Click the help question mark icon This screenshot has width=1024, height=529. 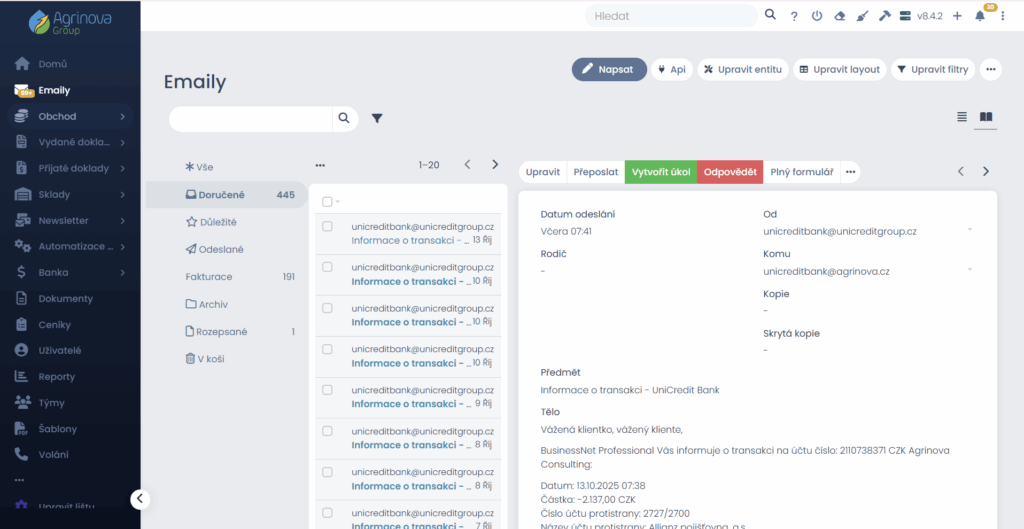(794, 16)
